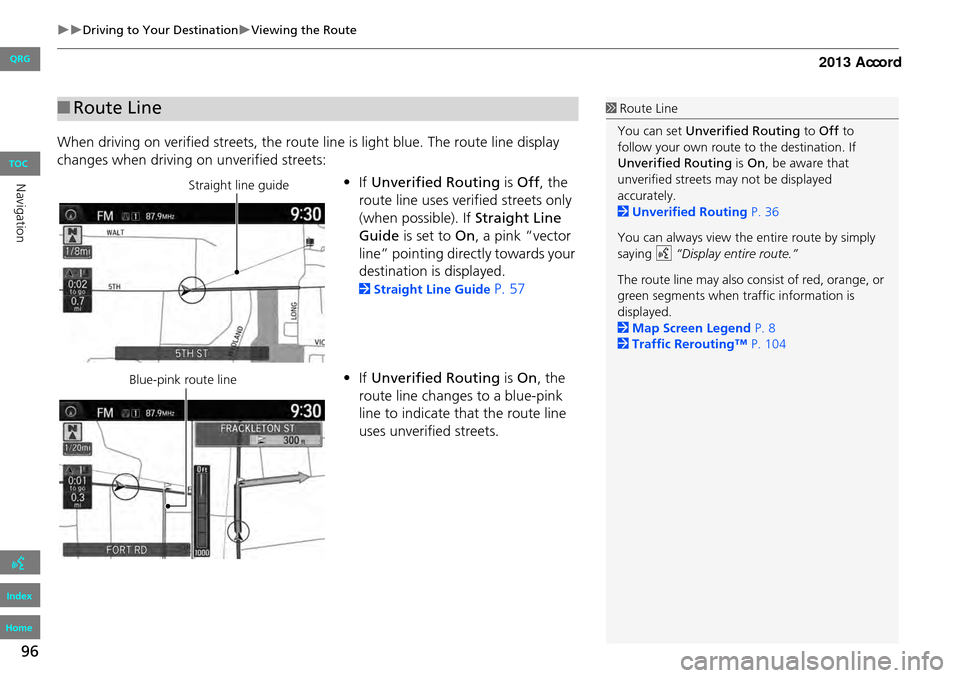Click the 5TH ST map screenshot
This screenshot has height=678, width=960.
pos(192,282)
